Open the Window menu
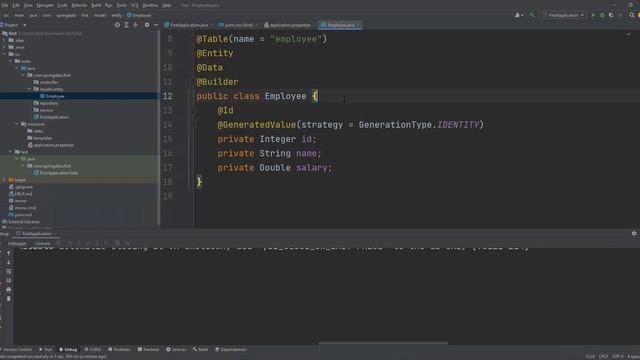This screenshot has height=360, width=640. coord(150,5)
